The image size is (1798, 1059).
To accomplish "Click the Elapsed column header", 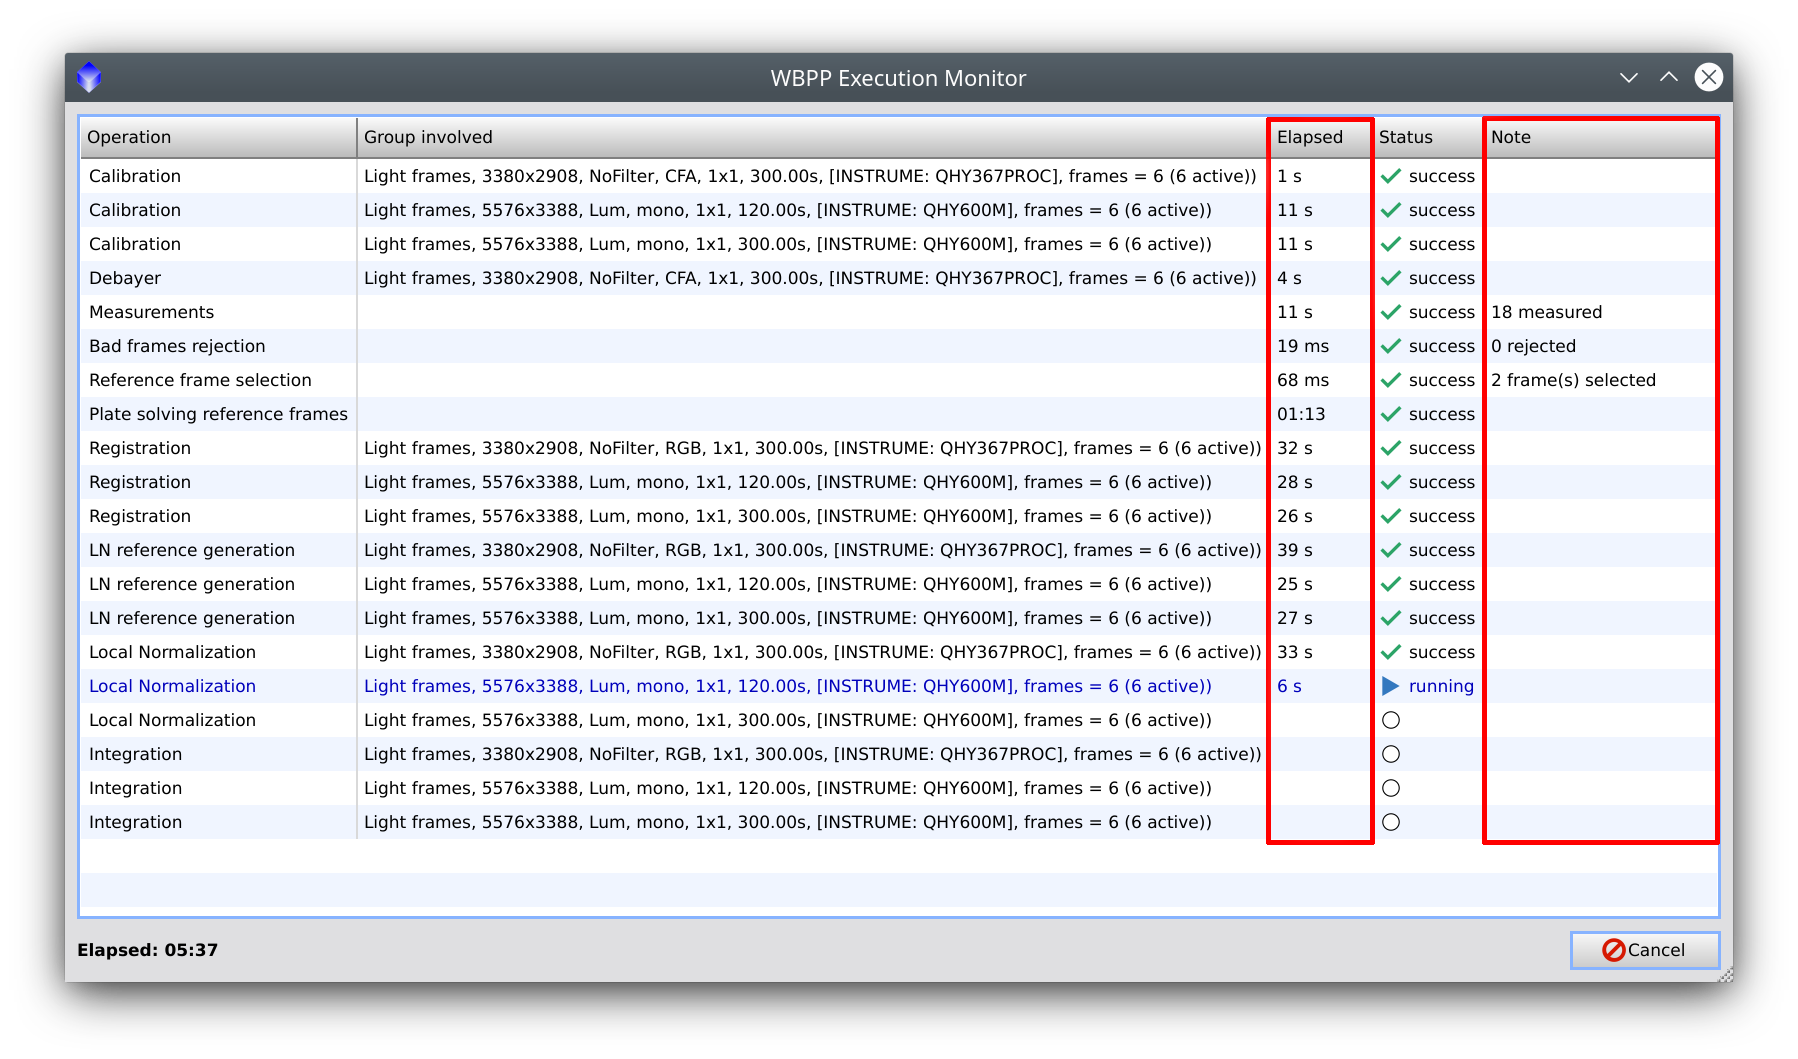I will (1320, 137).
